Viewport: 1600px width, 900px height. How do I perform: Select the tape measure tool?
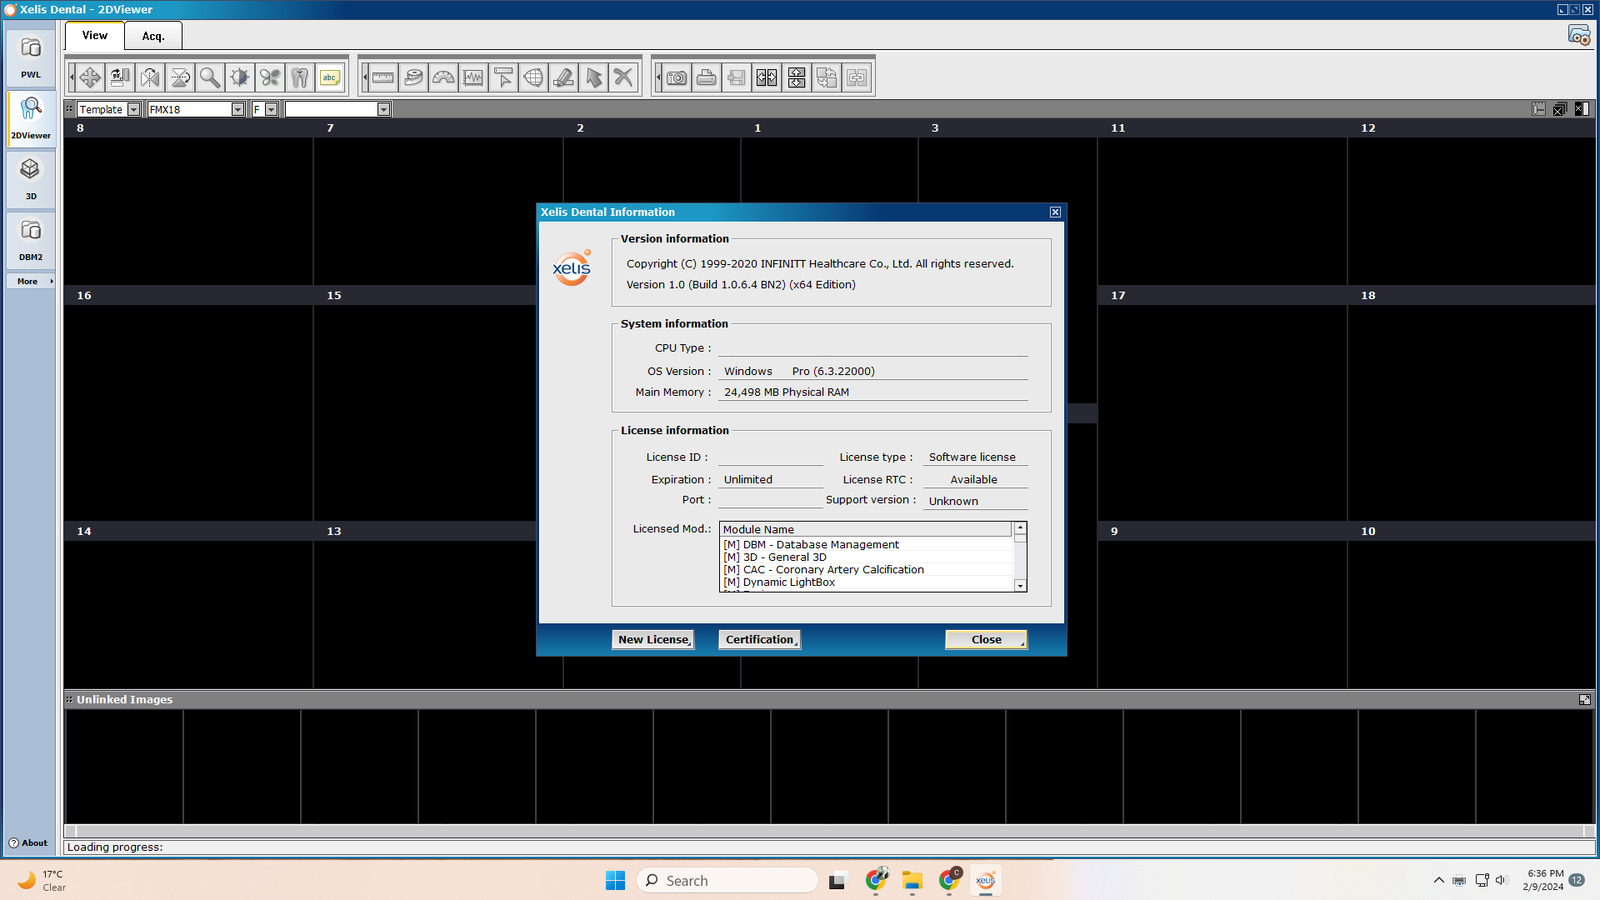tap(413, 77)
